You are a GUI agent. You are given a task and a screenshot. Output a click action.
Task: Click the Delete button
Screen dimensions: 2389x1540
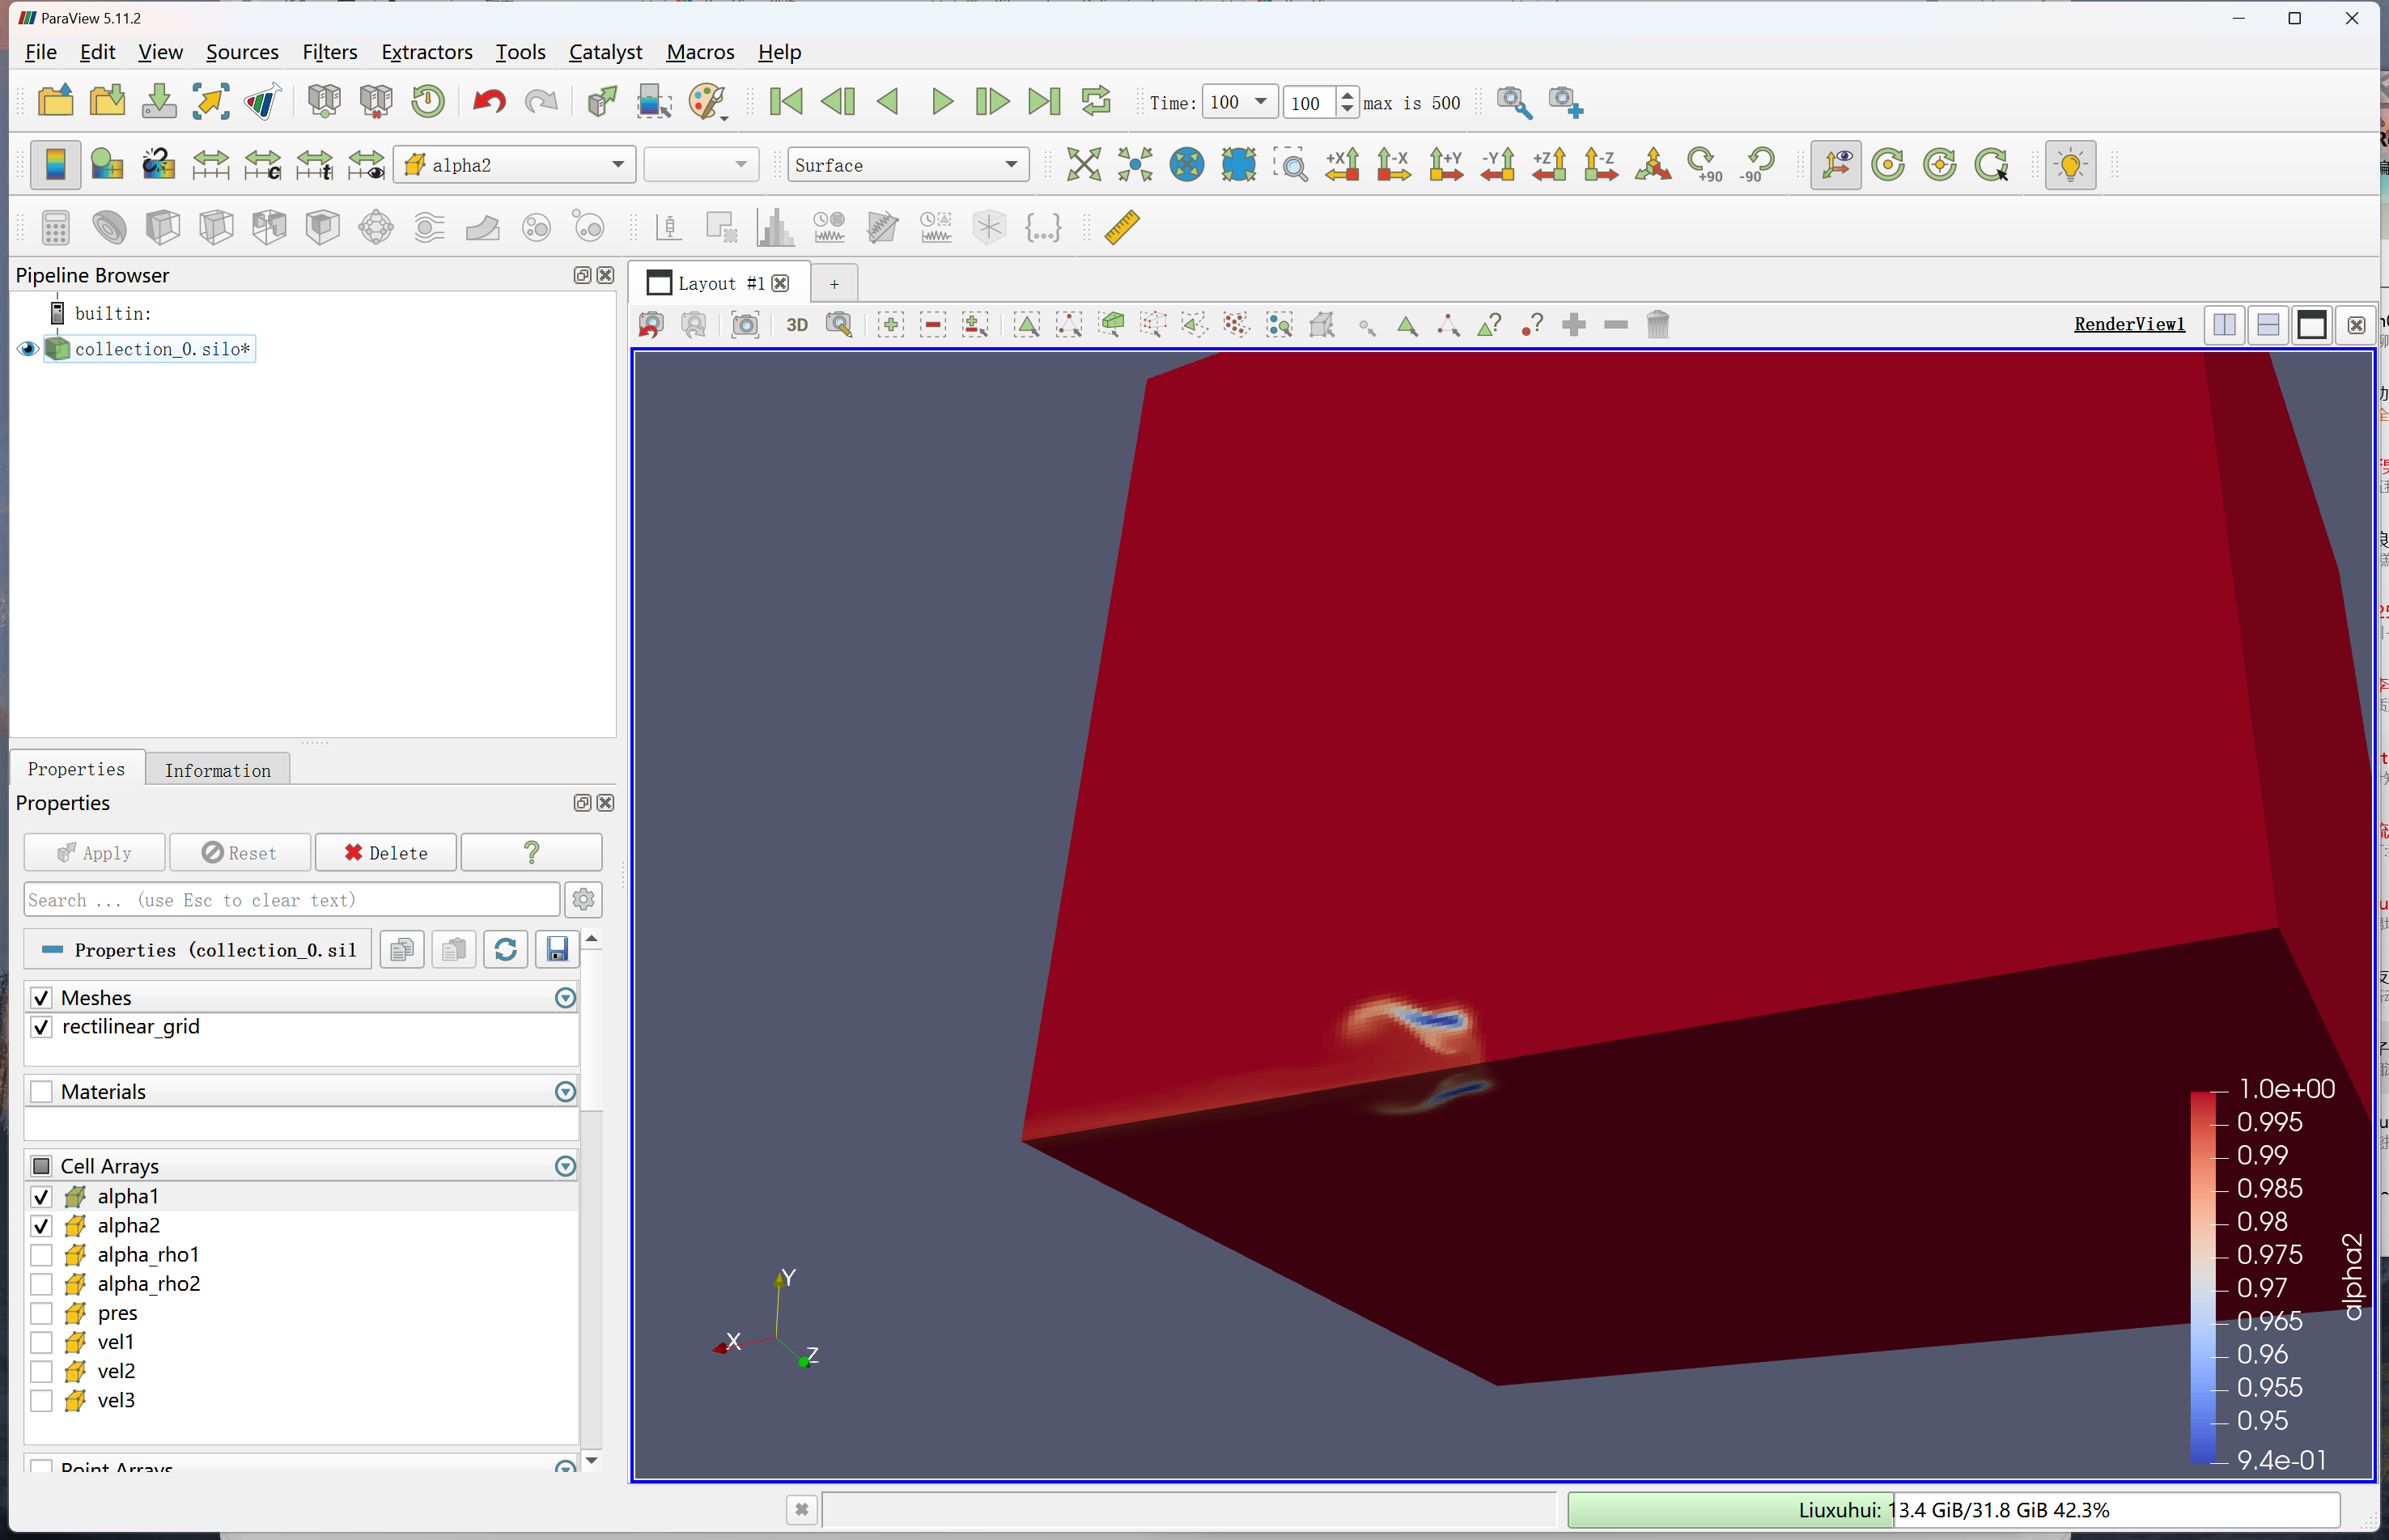[x=386, y=852]
